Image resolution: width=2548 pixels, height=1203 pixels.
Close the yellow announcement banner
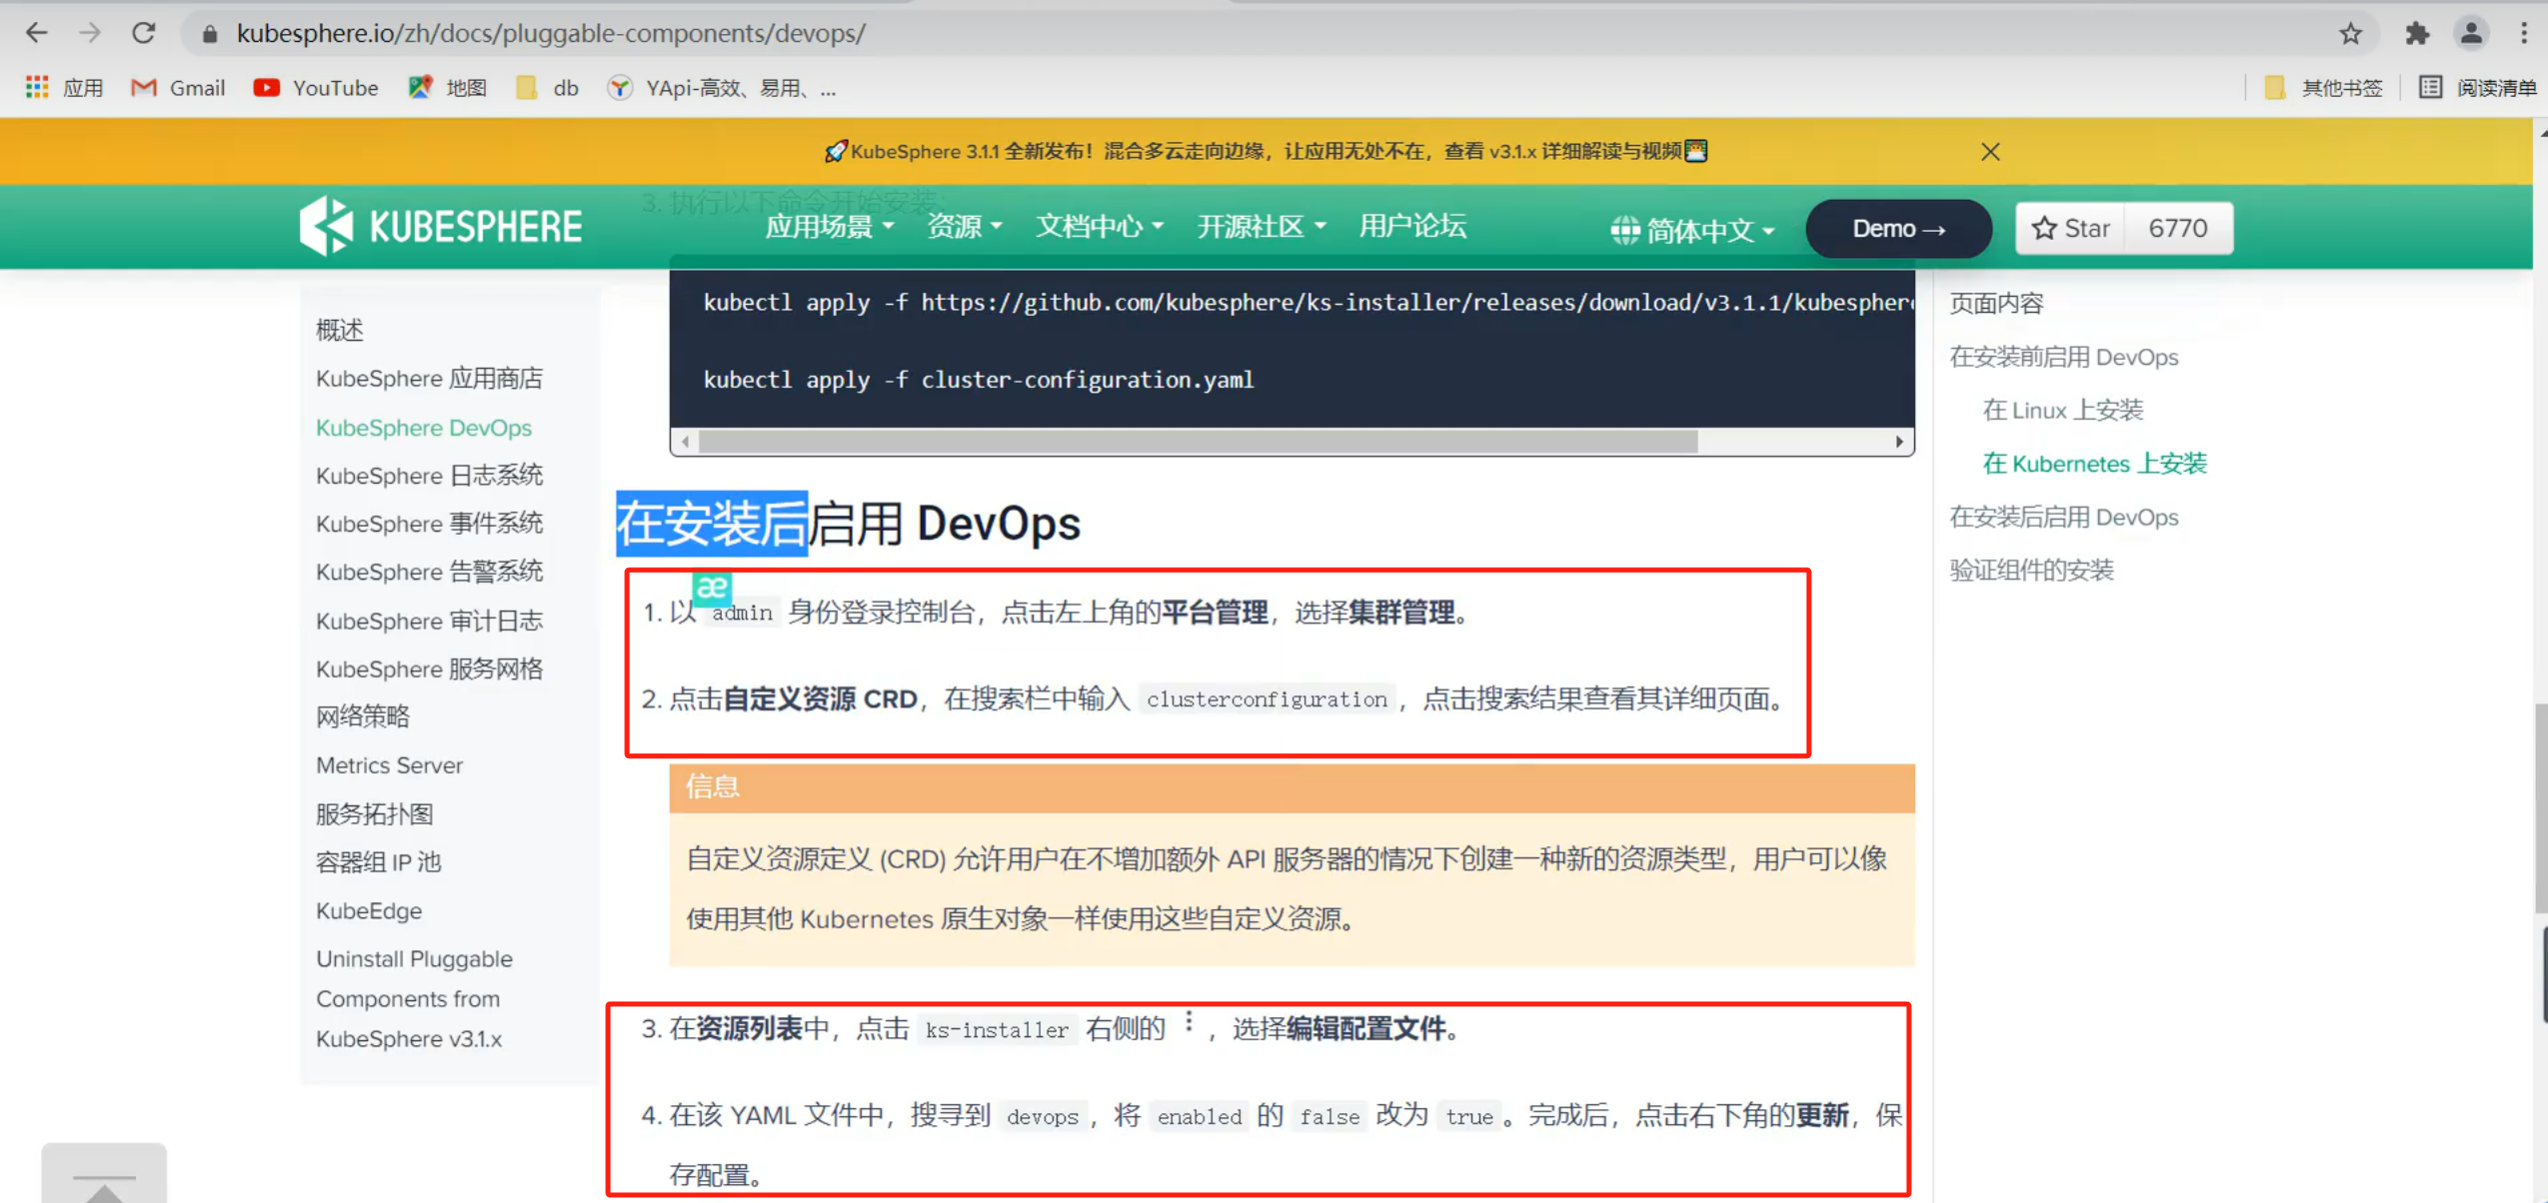(1990, 151)
